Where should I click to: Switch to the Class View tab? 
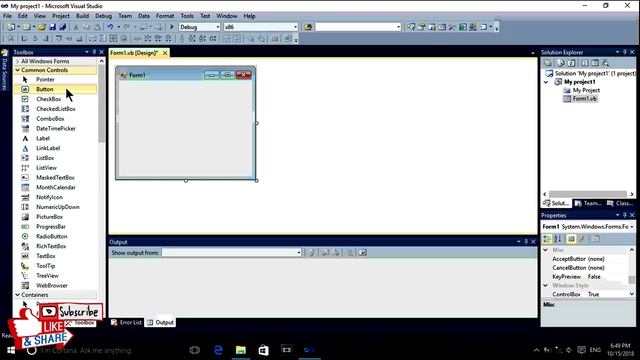(x=620, y=203)
